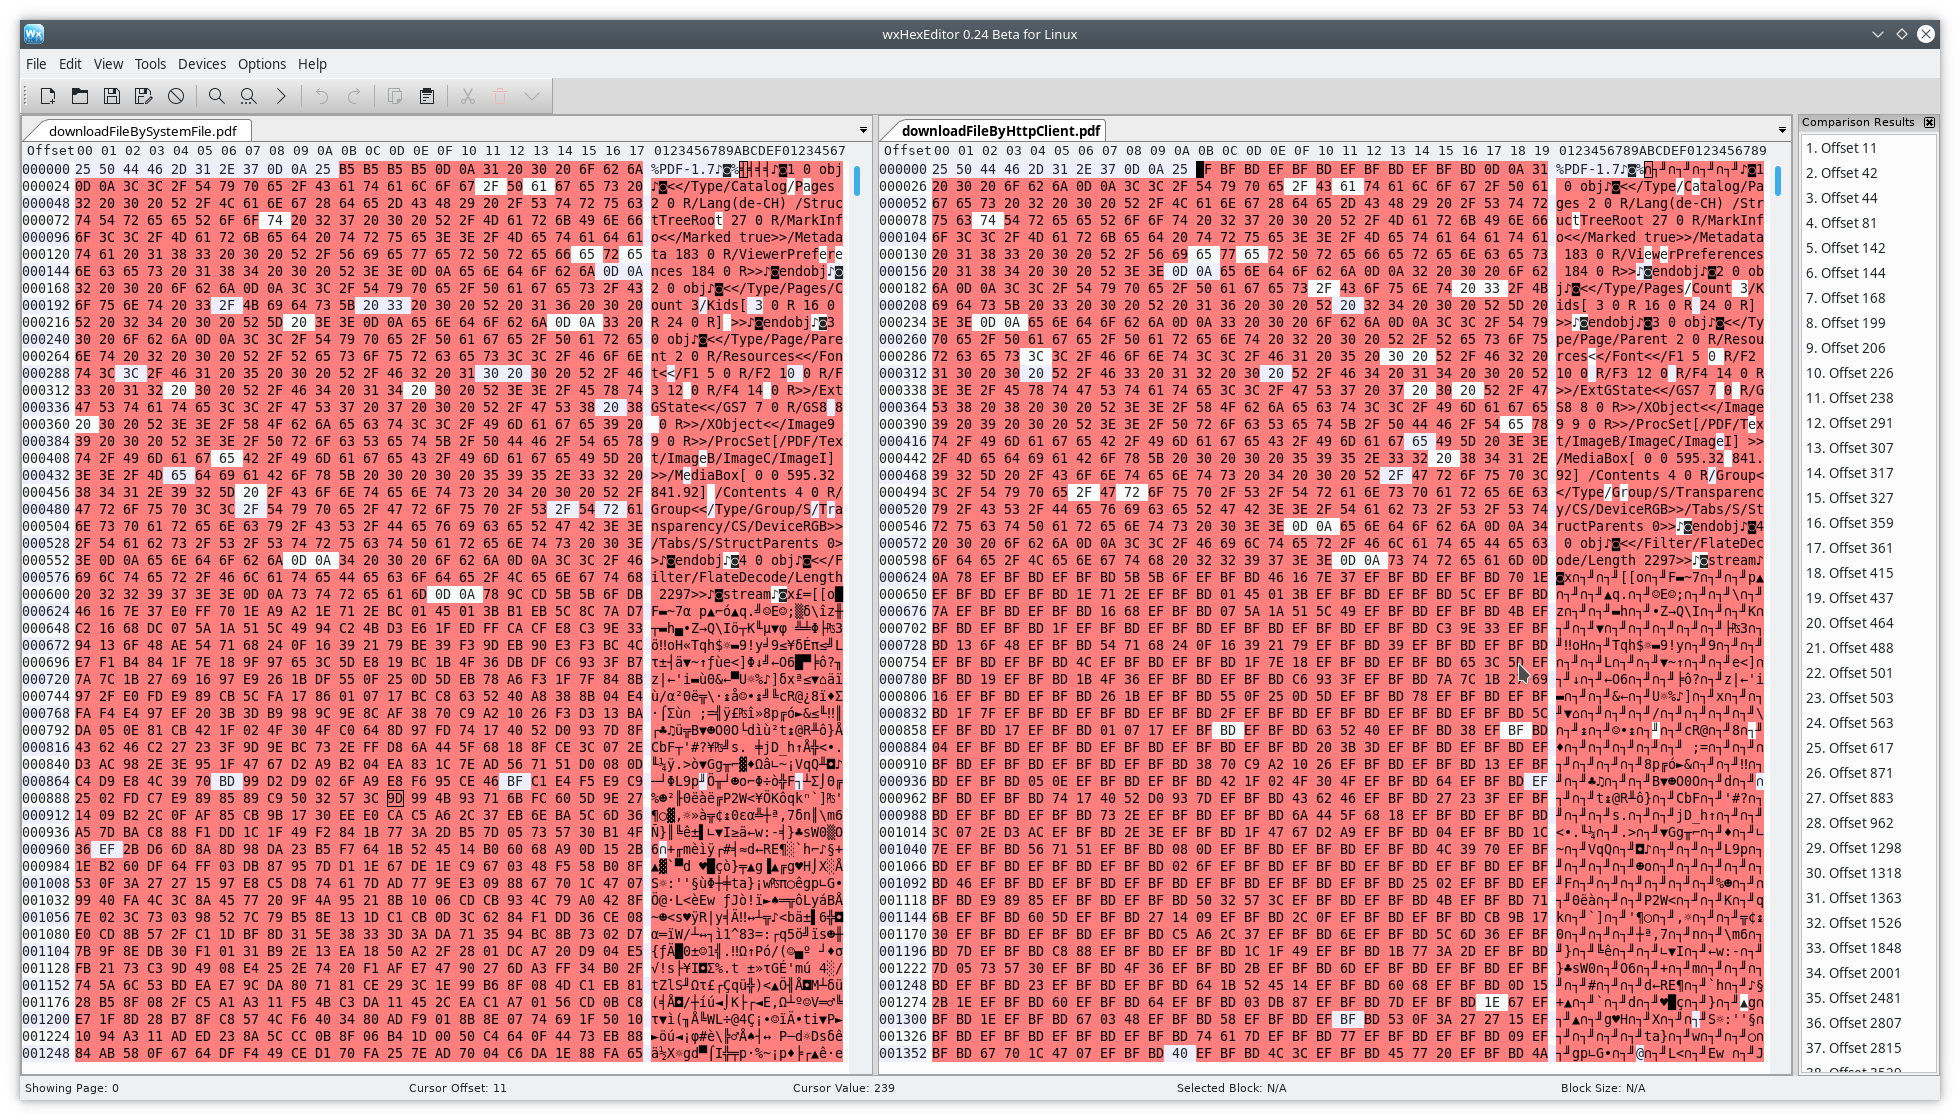Click the Undo toolbar icon
This screenshot has width=1960, height=1120.
(x=321, y=96)
